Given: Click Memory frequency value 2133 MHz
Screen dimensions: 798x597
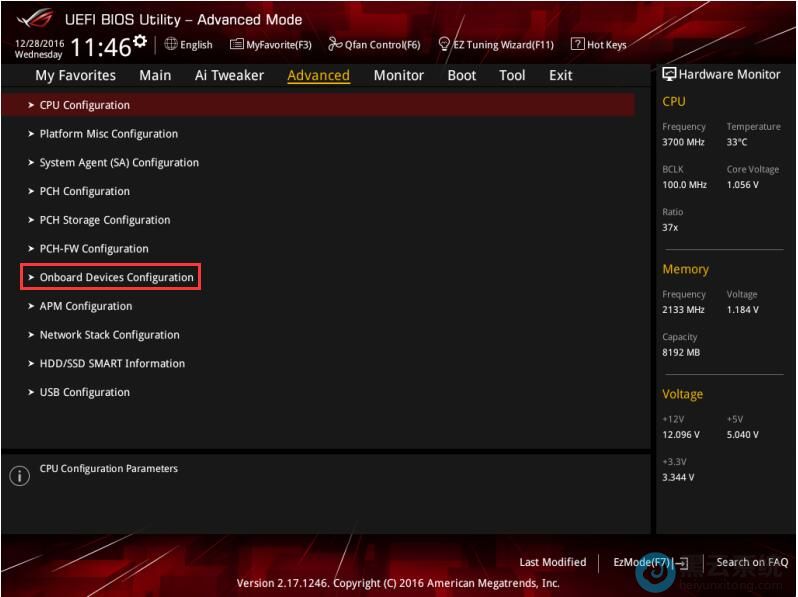Looking at the screenshot, I should click(683, 309).
